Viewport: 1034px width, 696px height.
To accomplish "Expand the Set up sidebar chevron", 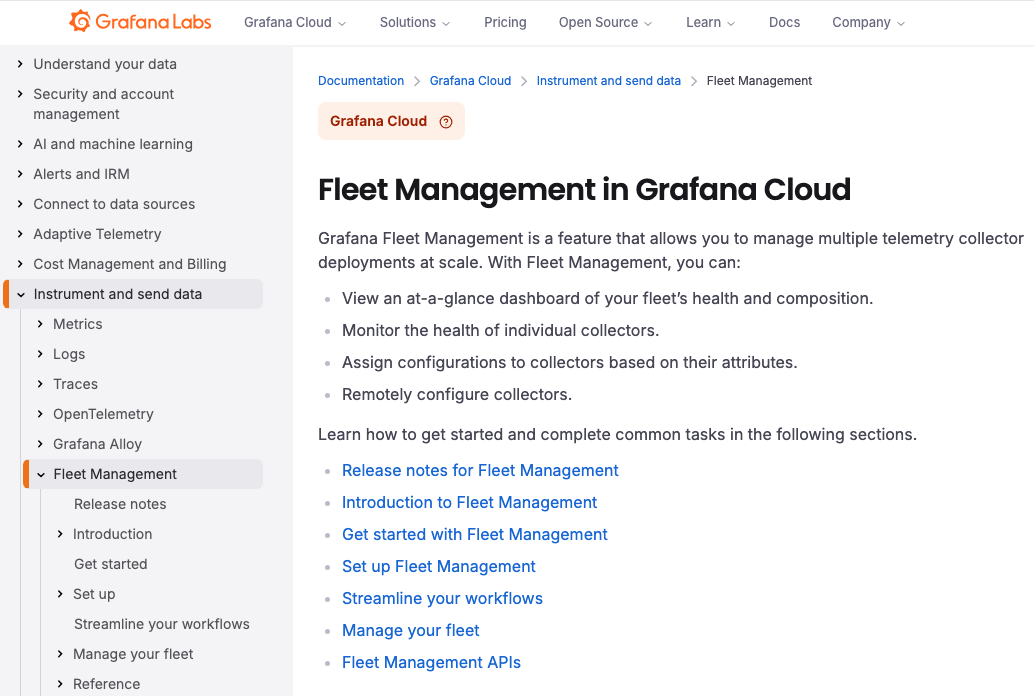I will point(60,594).
